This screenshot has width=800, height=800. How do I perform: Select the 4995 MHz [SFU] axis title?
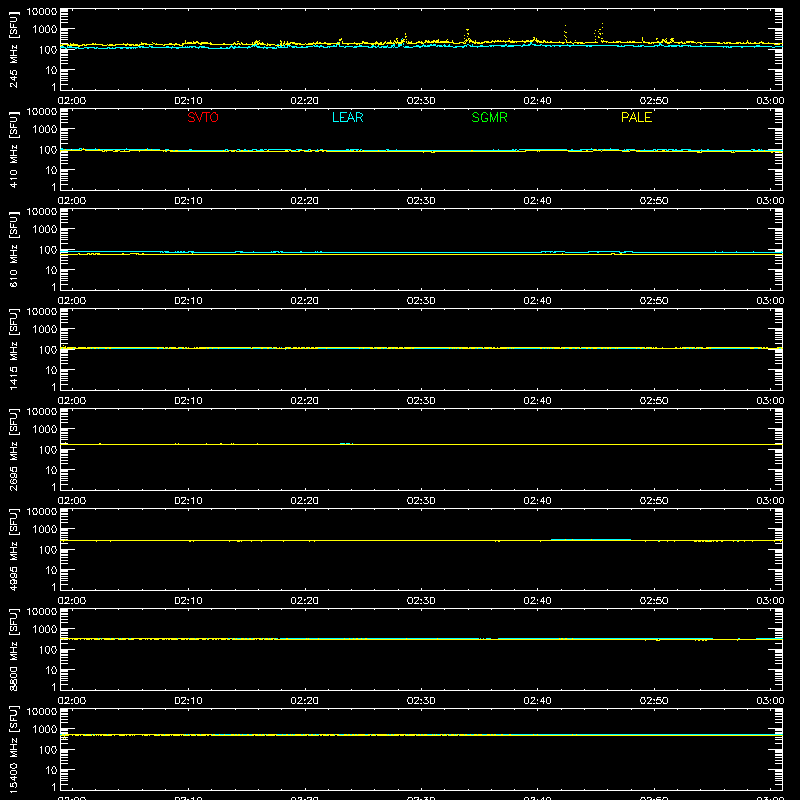click(14, 550)
